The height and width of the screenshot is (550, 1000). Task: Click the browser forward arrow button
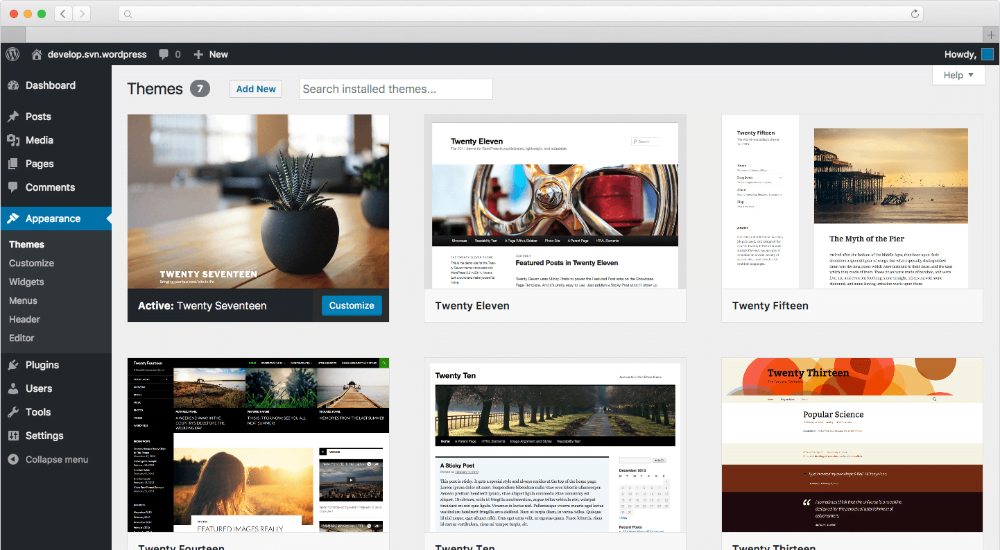[x=81, y=13]
